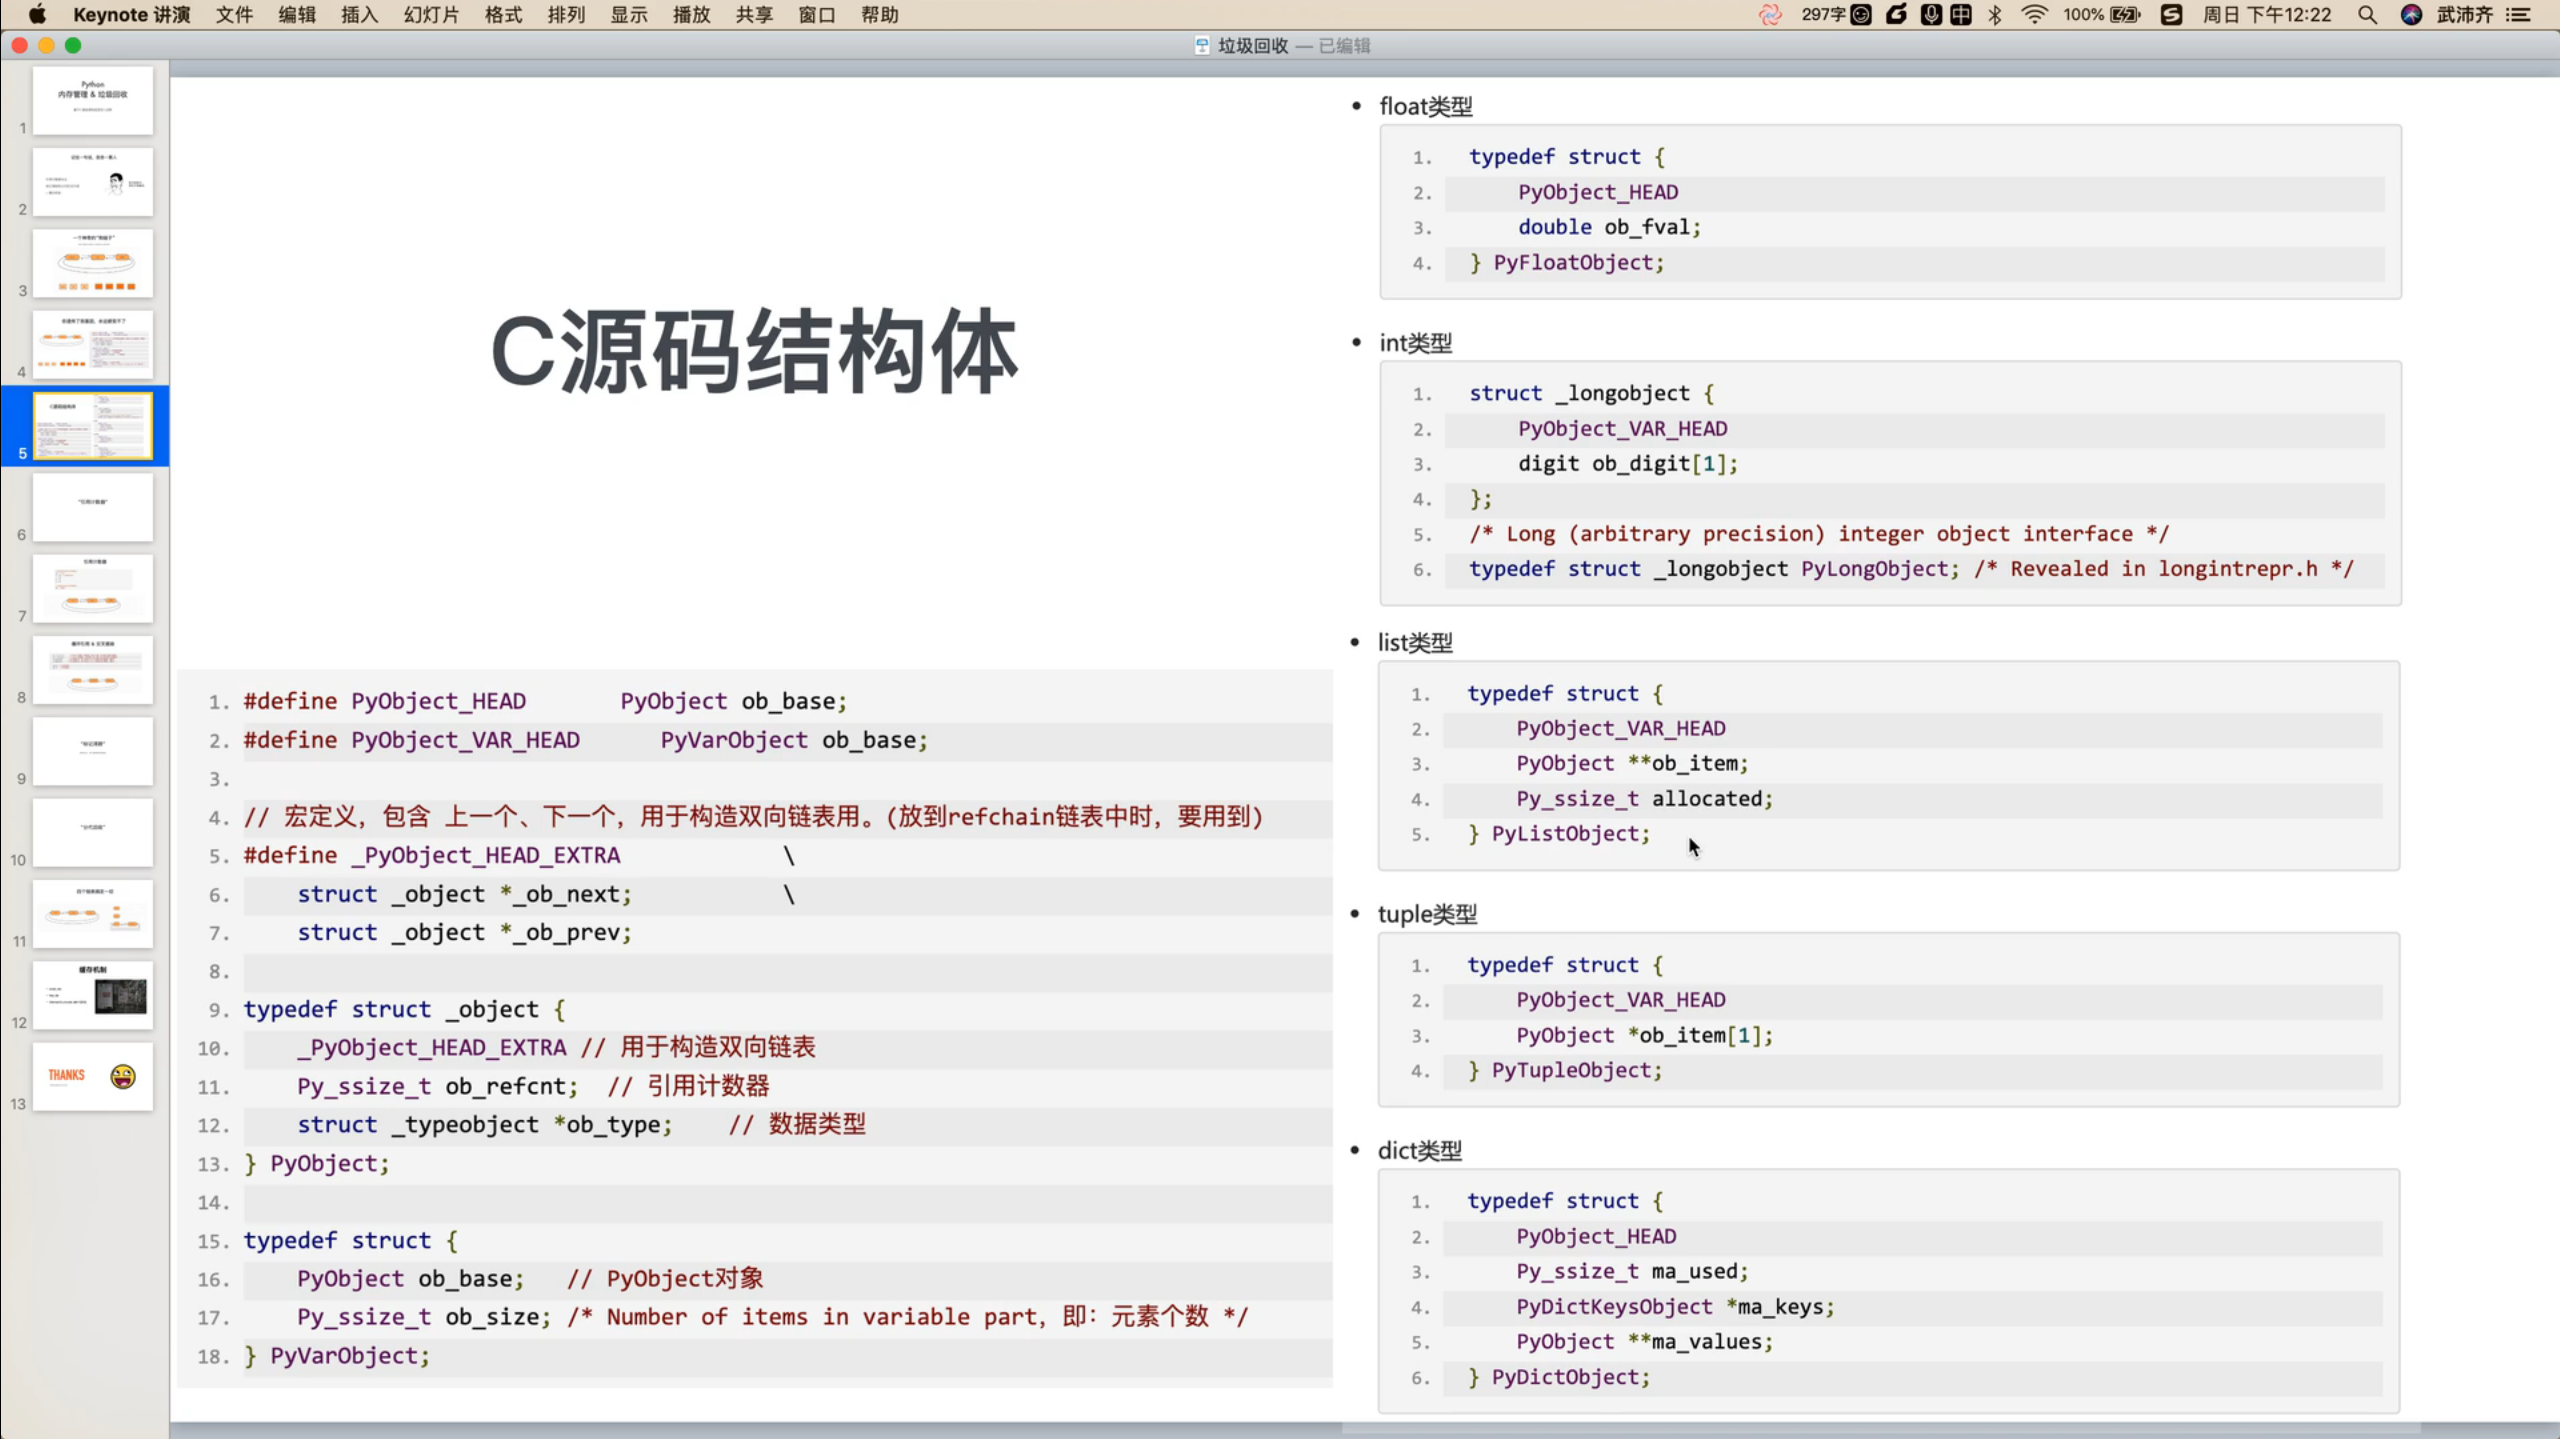Click the line } PyFloatObject;
The width and height of the screenshot is (2560, 1439).
(1567, 263)
